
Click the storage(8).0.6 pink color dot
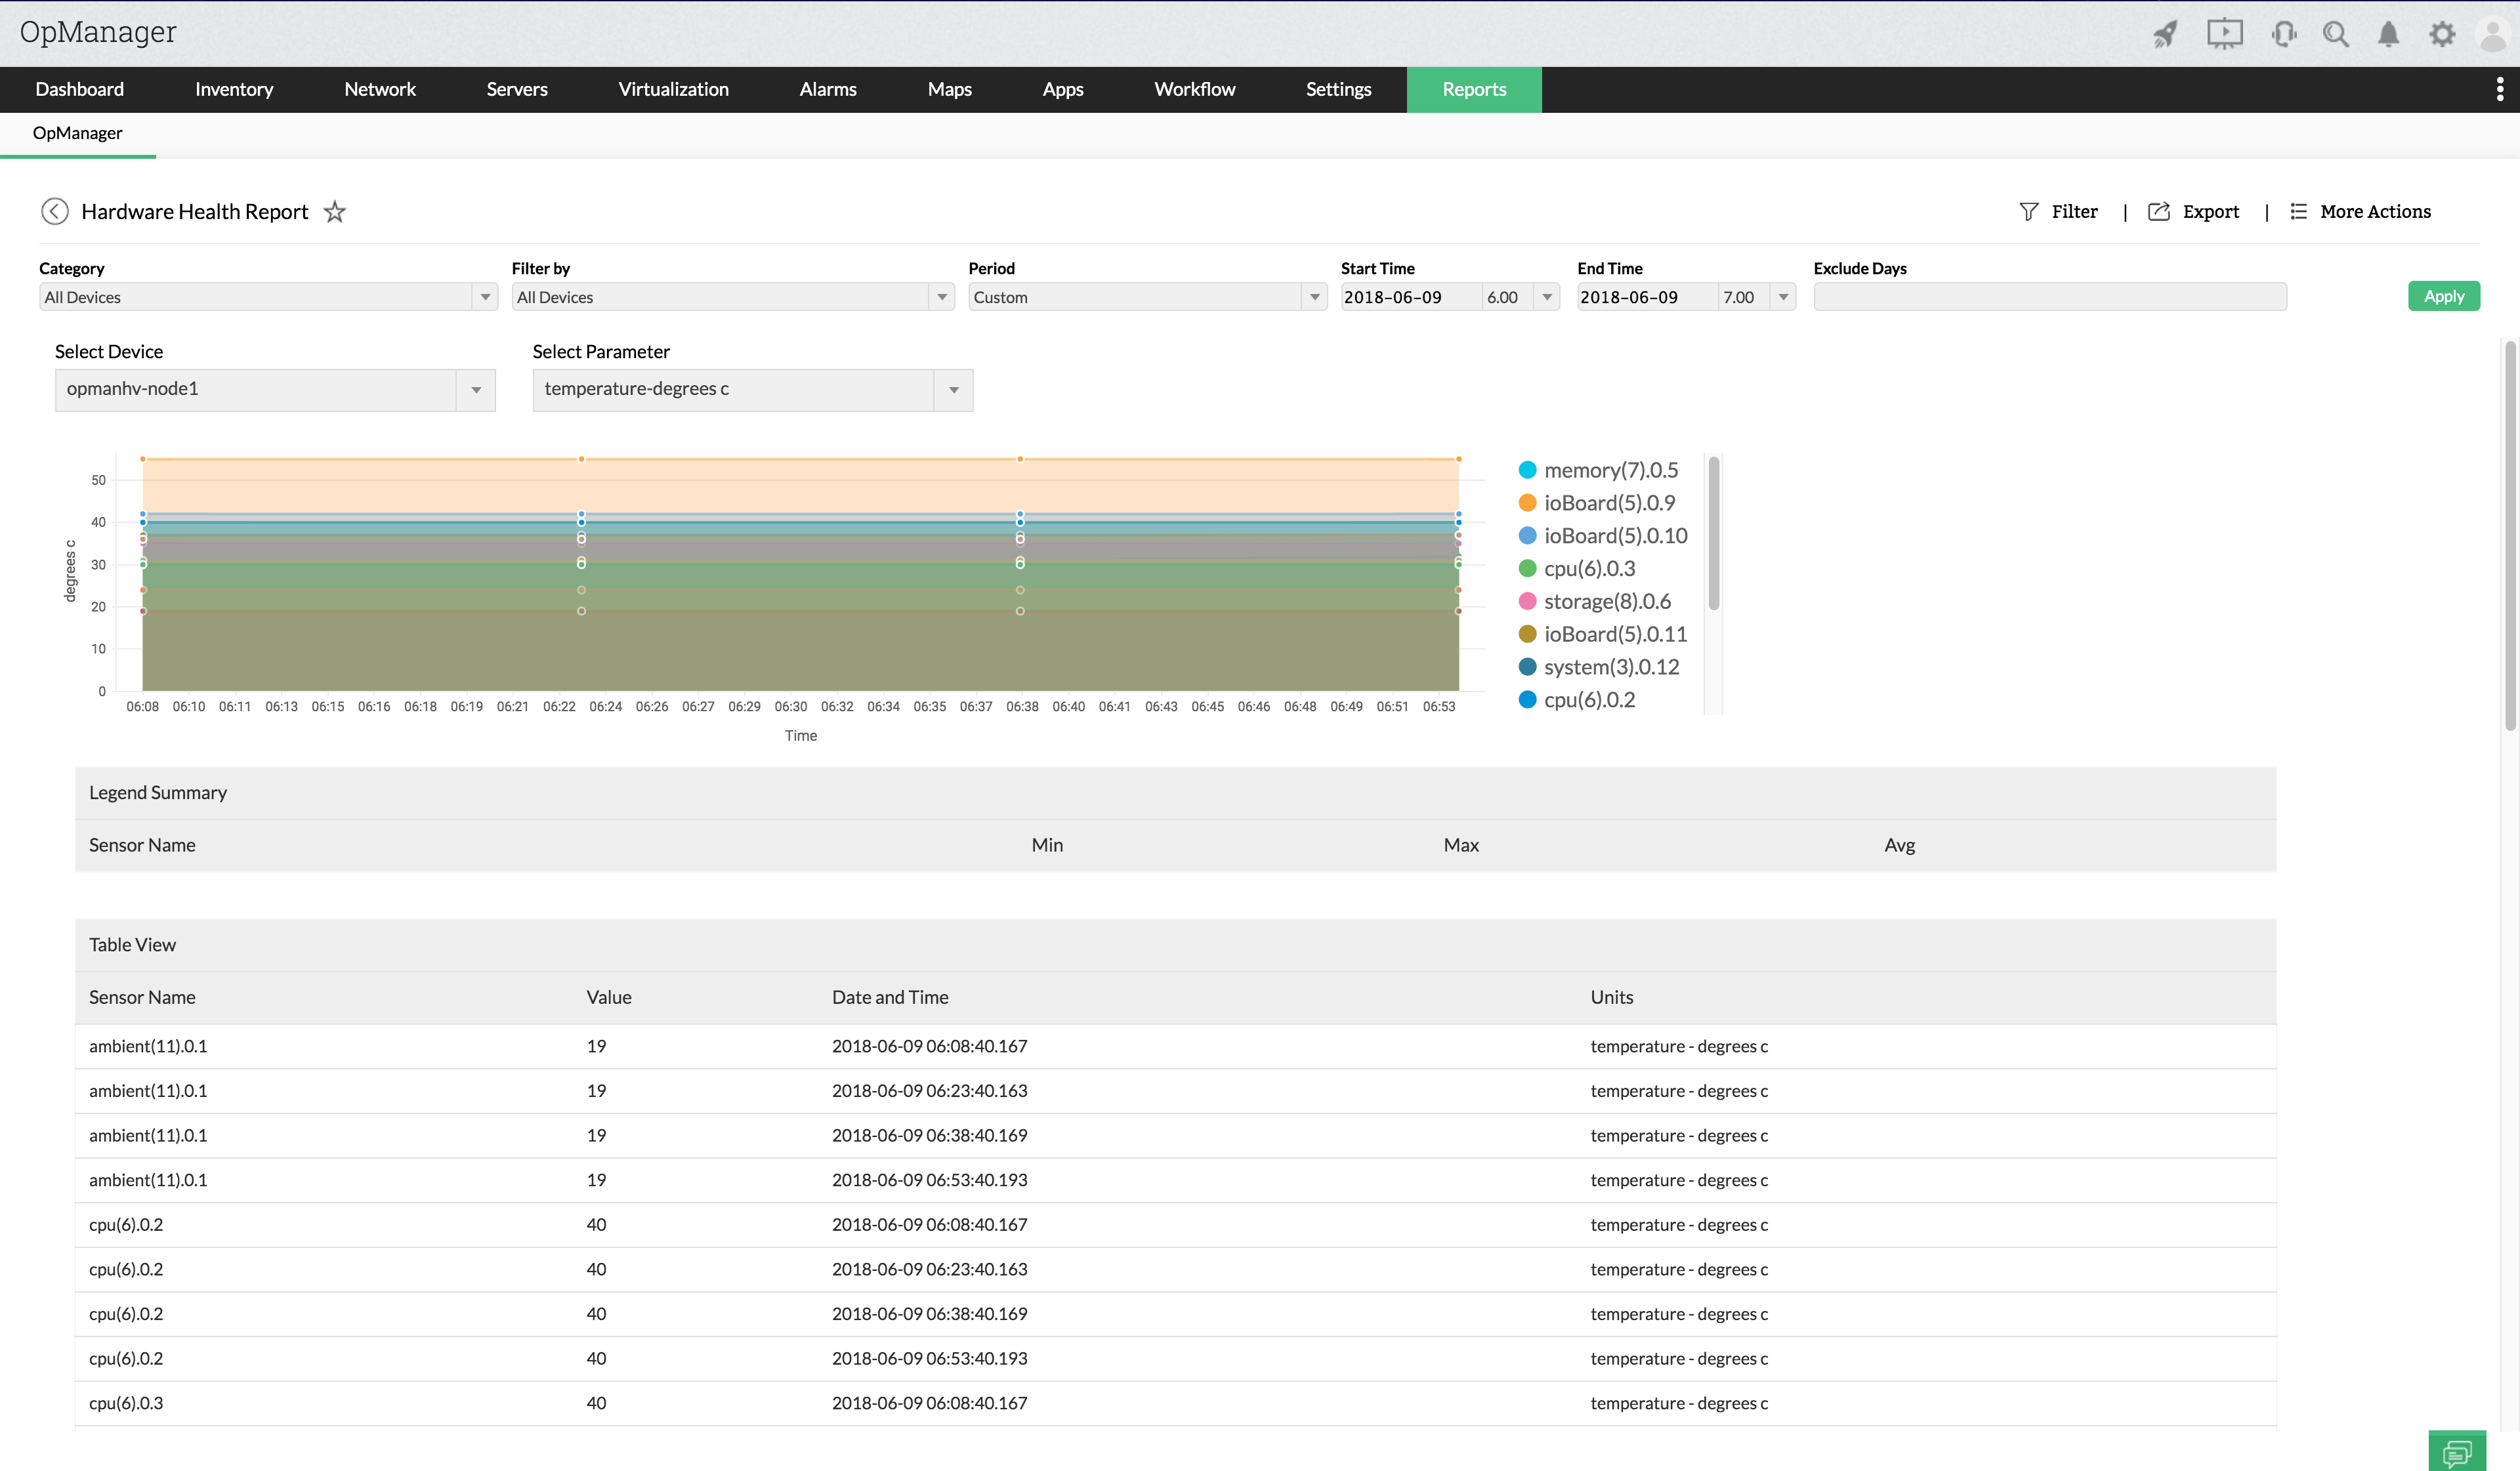coord(1527,601)
